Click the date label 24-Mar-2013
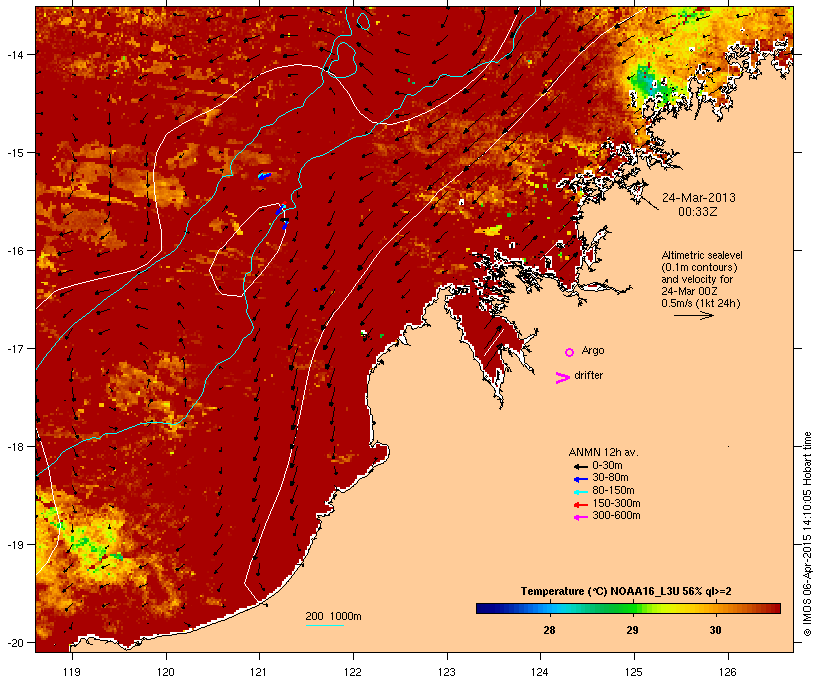 click(x=698, y=198)
